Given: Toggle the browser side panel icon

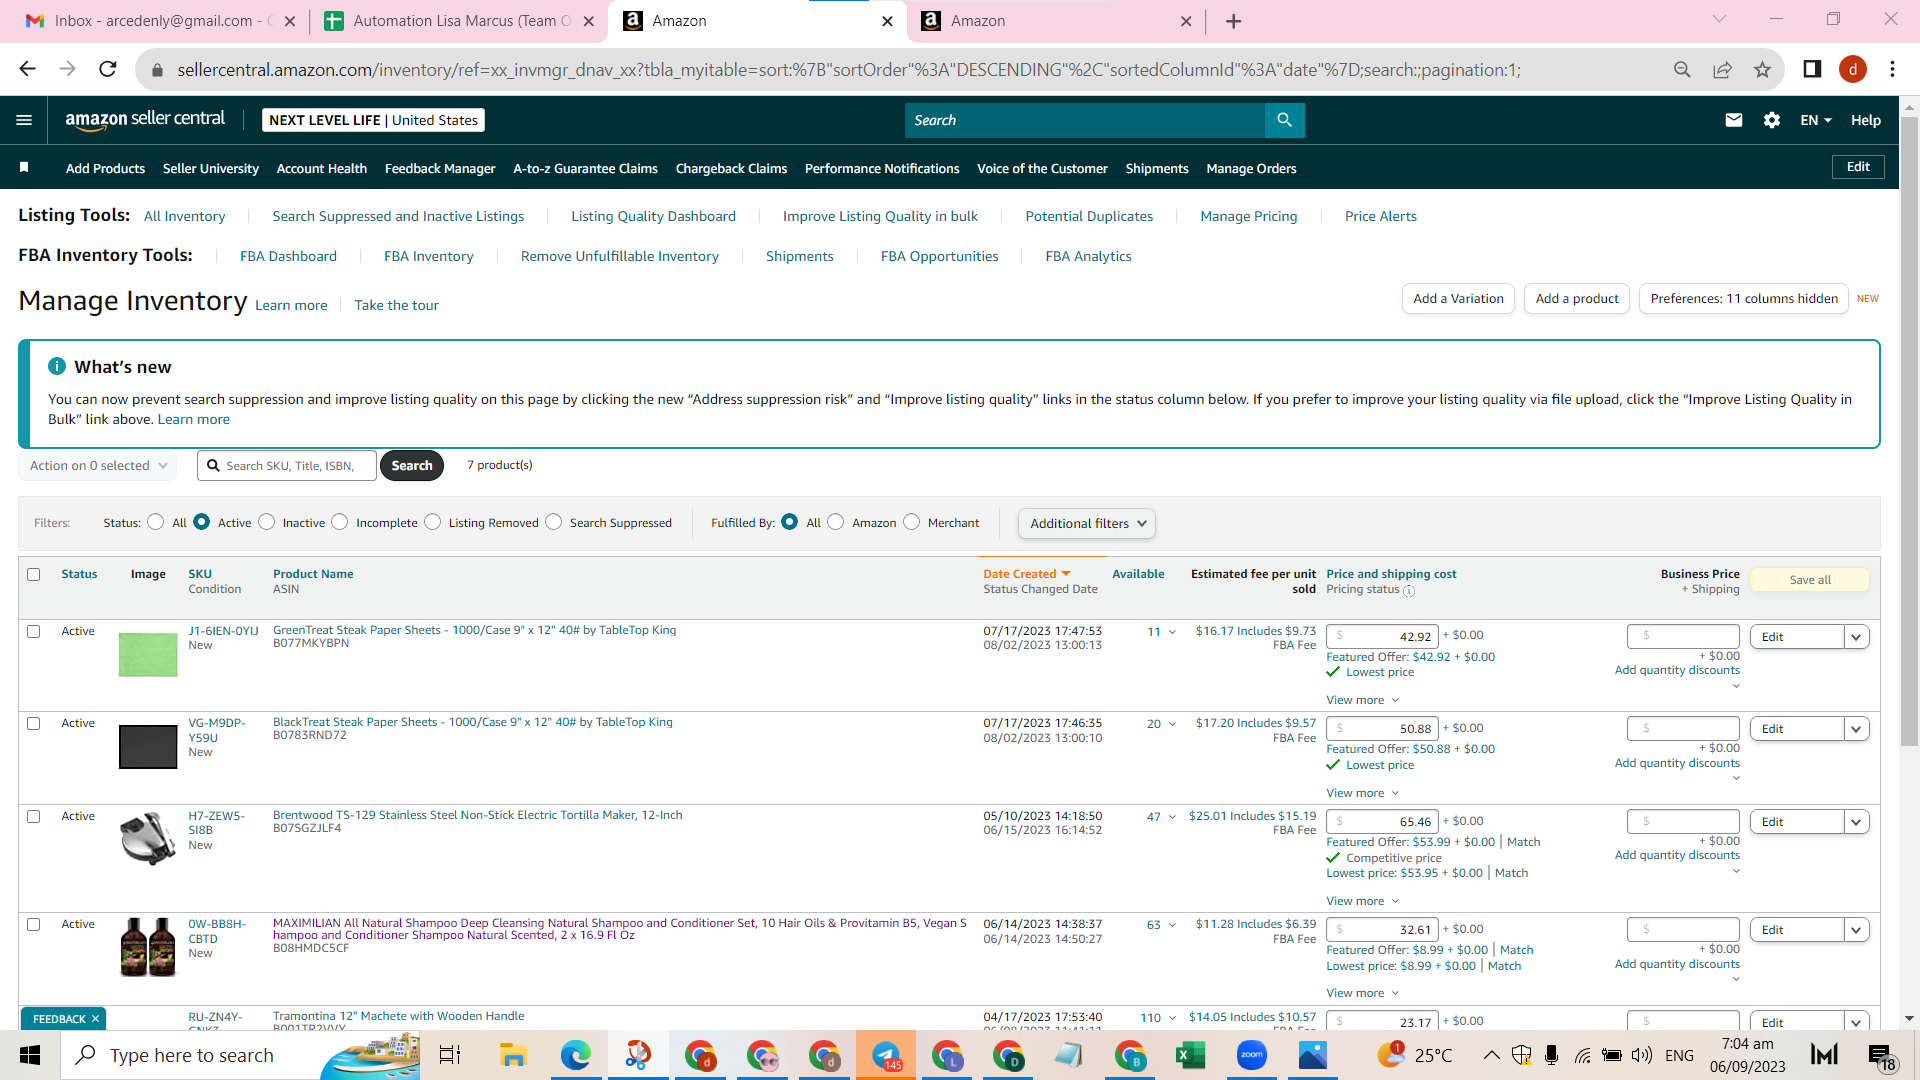Looking at the screenshot, I should pos(1812,69).
